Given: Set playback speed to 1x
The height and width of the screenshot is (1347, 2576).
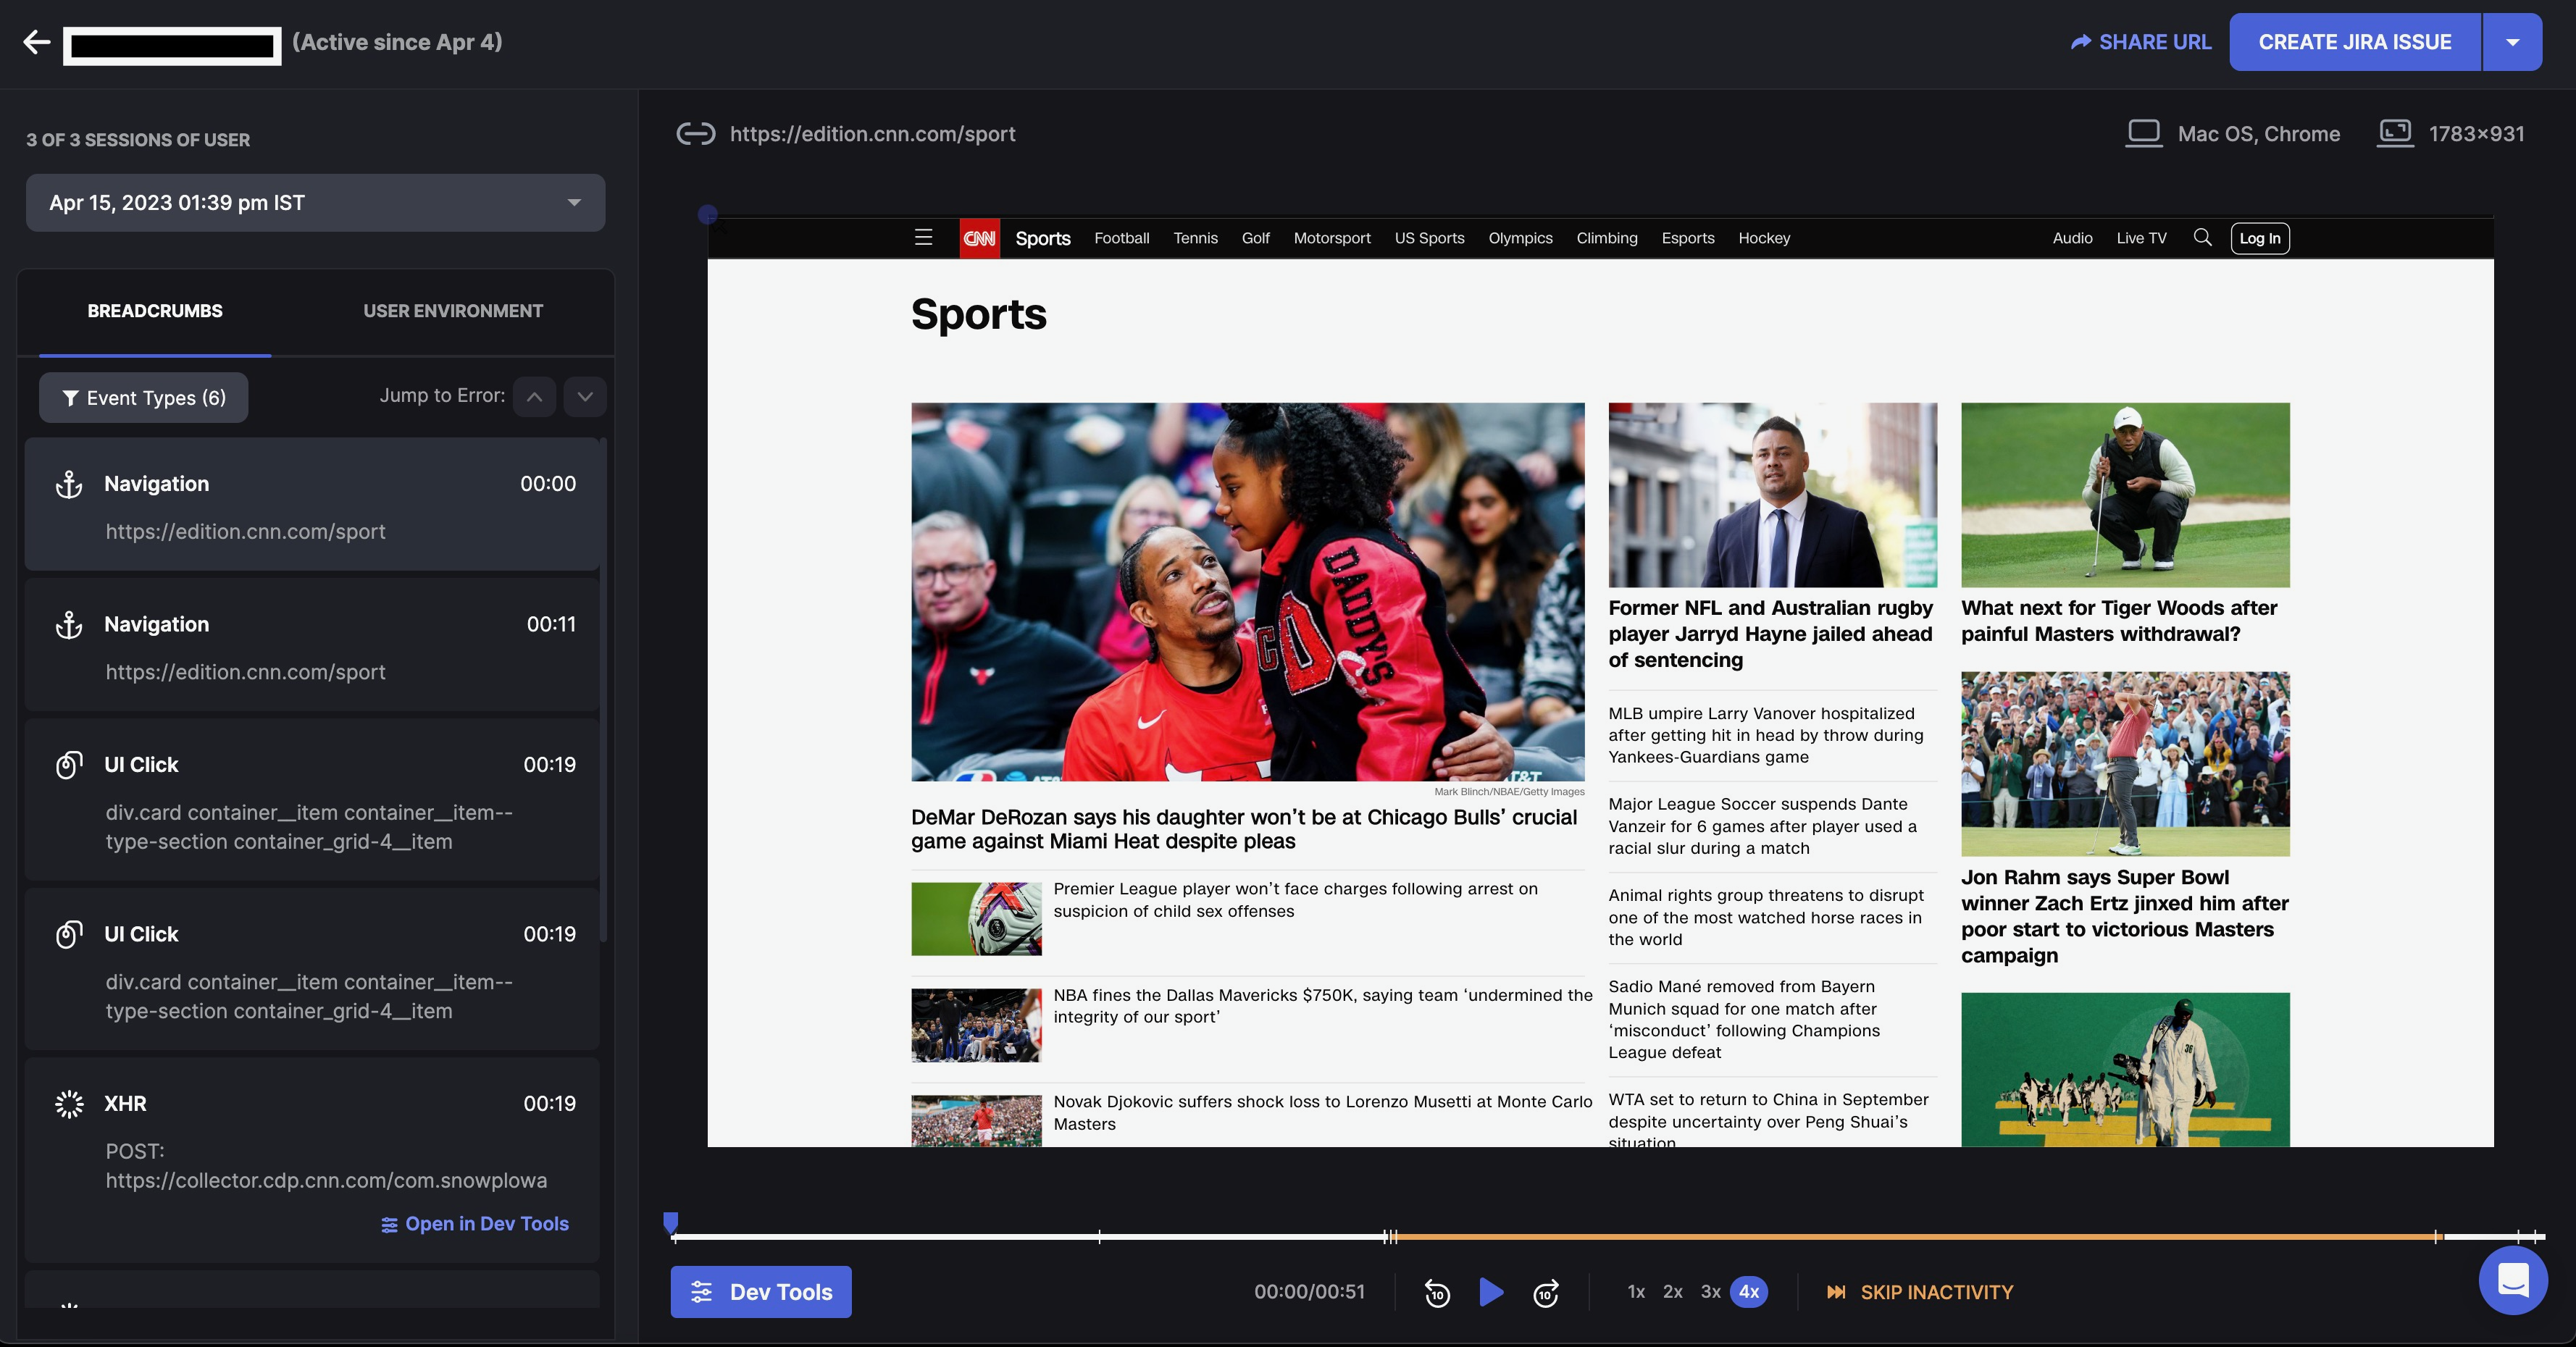Looking at the screenshot, I should point(1636,1292).
